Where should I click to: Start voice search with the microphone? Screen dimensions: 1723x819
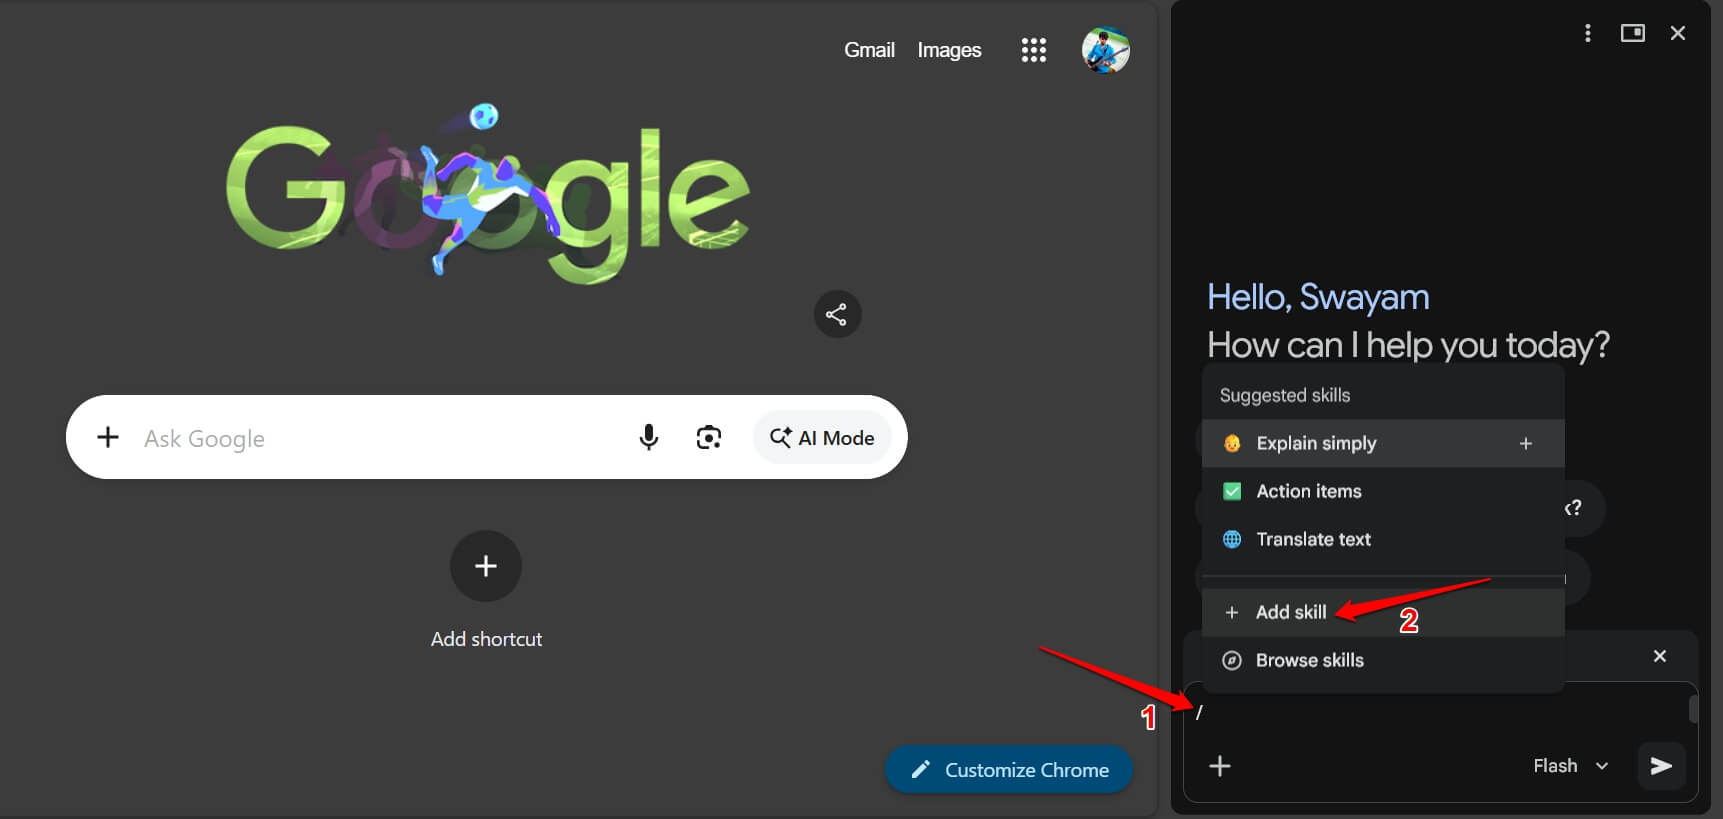coord(649,437)
